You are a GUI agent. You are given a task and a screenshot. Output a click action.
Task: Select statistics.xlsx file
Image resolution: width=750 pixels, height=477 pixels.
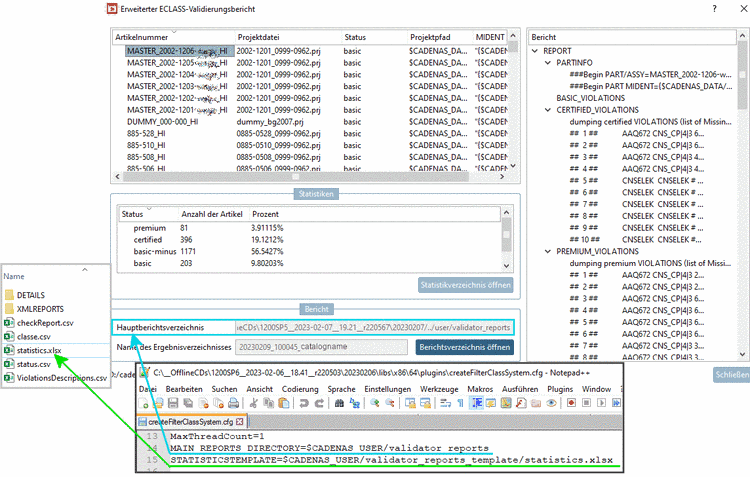39,351
